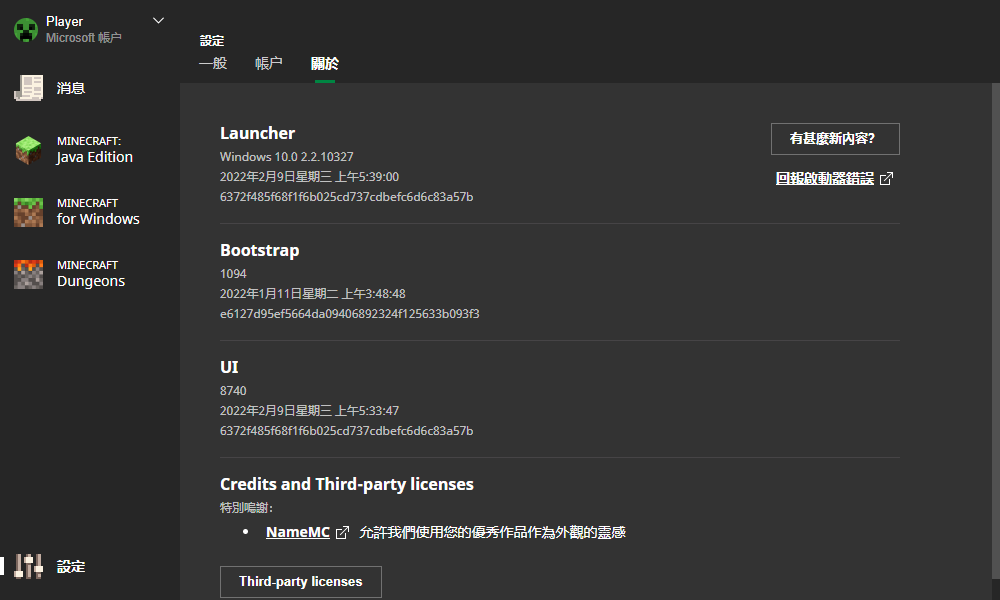Click the 設定 page title above tabs

click(x=212, y=41)
